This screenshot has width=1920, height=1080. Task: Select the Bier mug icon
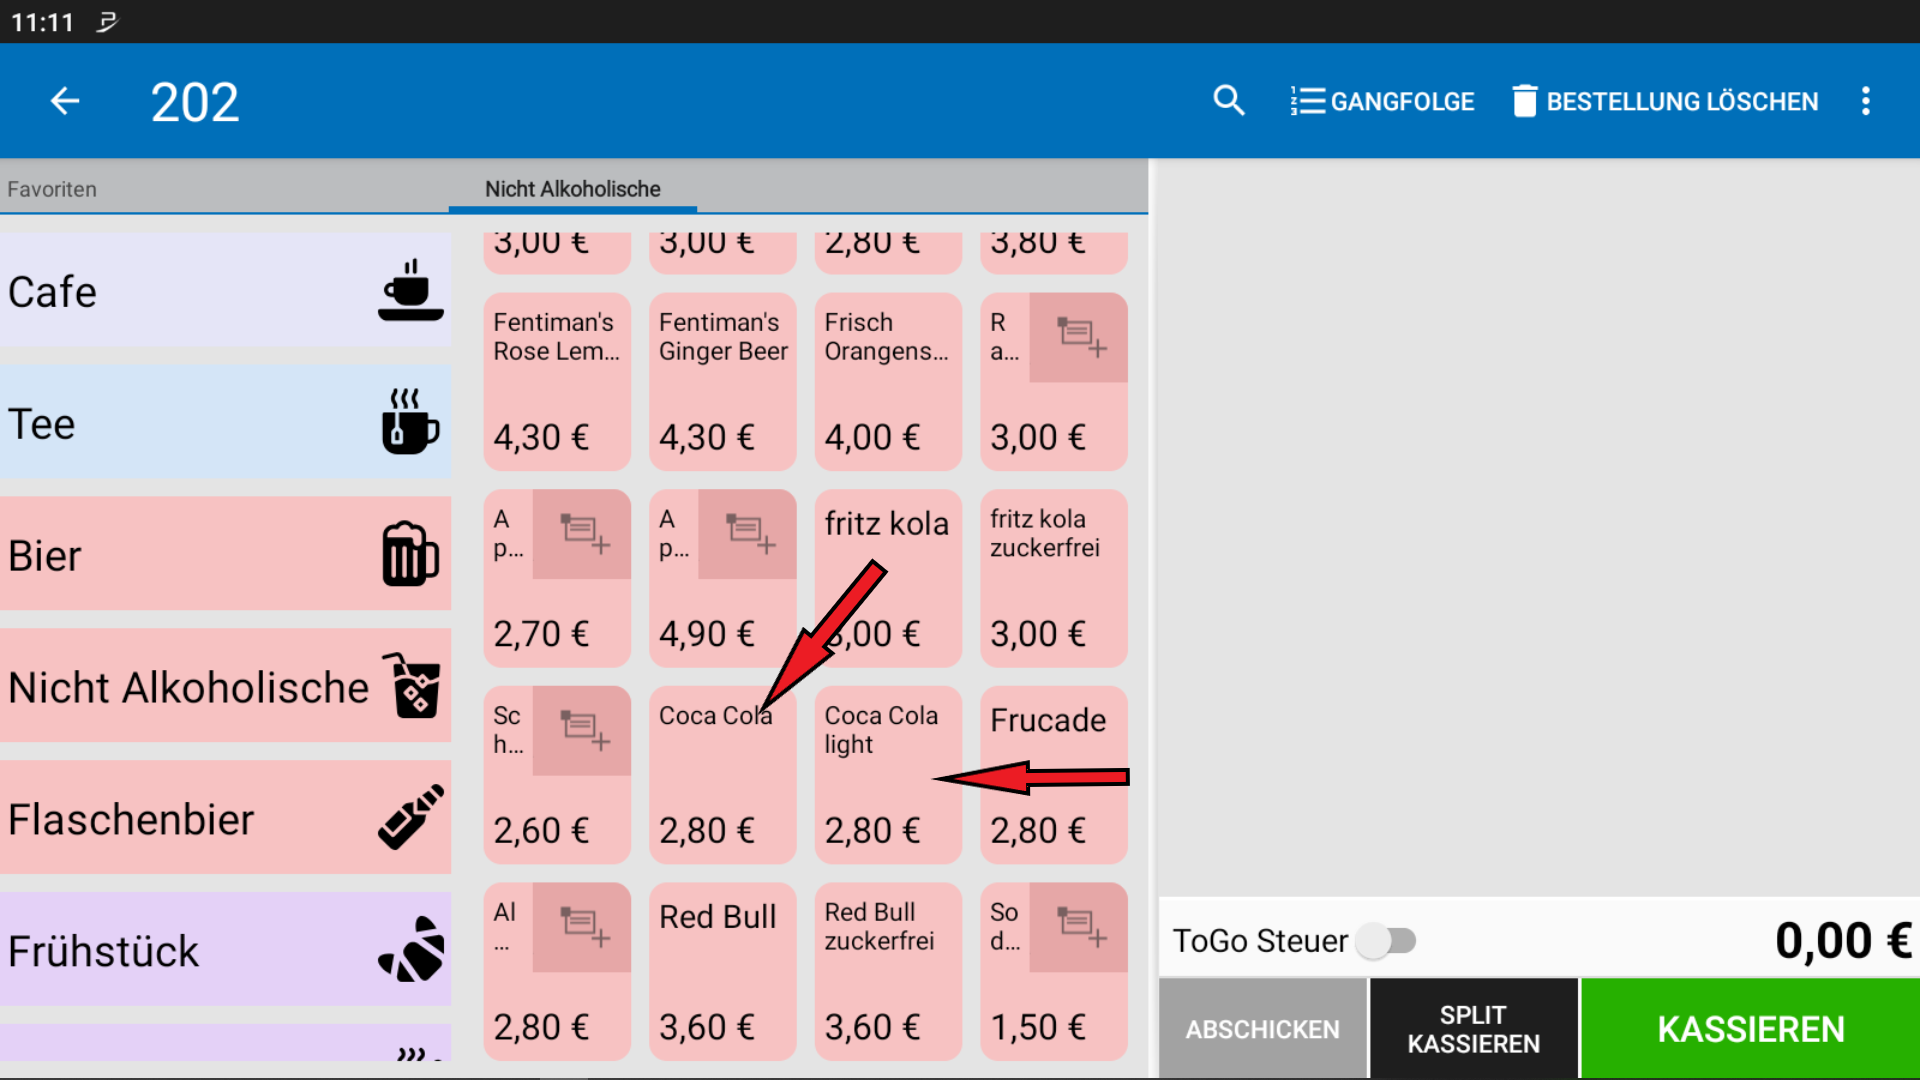tap(410, 555)
